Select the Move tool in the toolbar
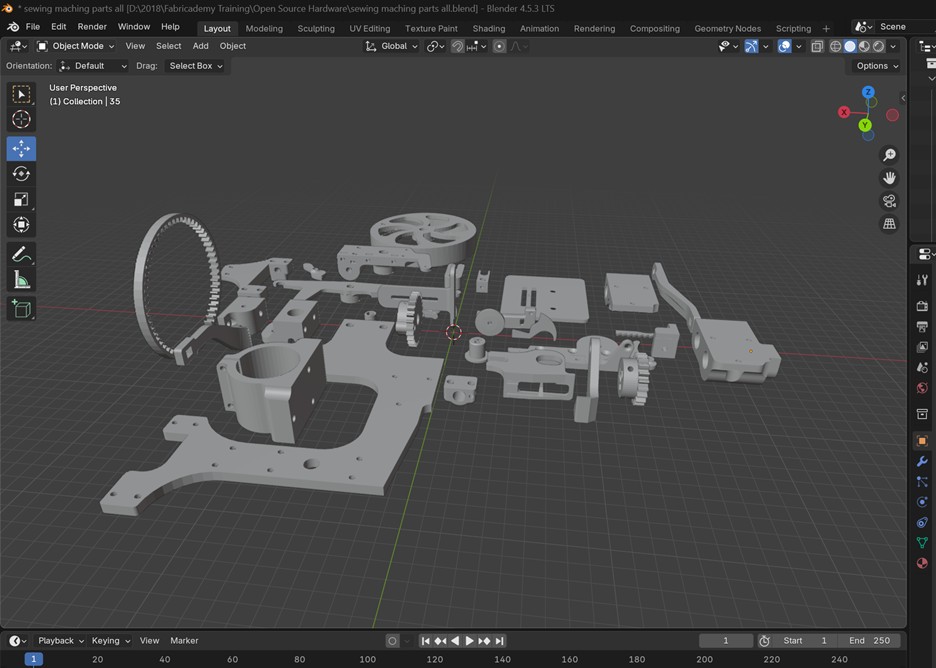Screen dimensions: 936x668 [21, 148]
